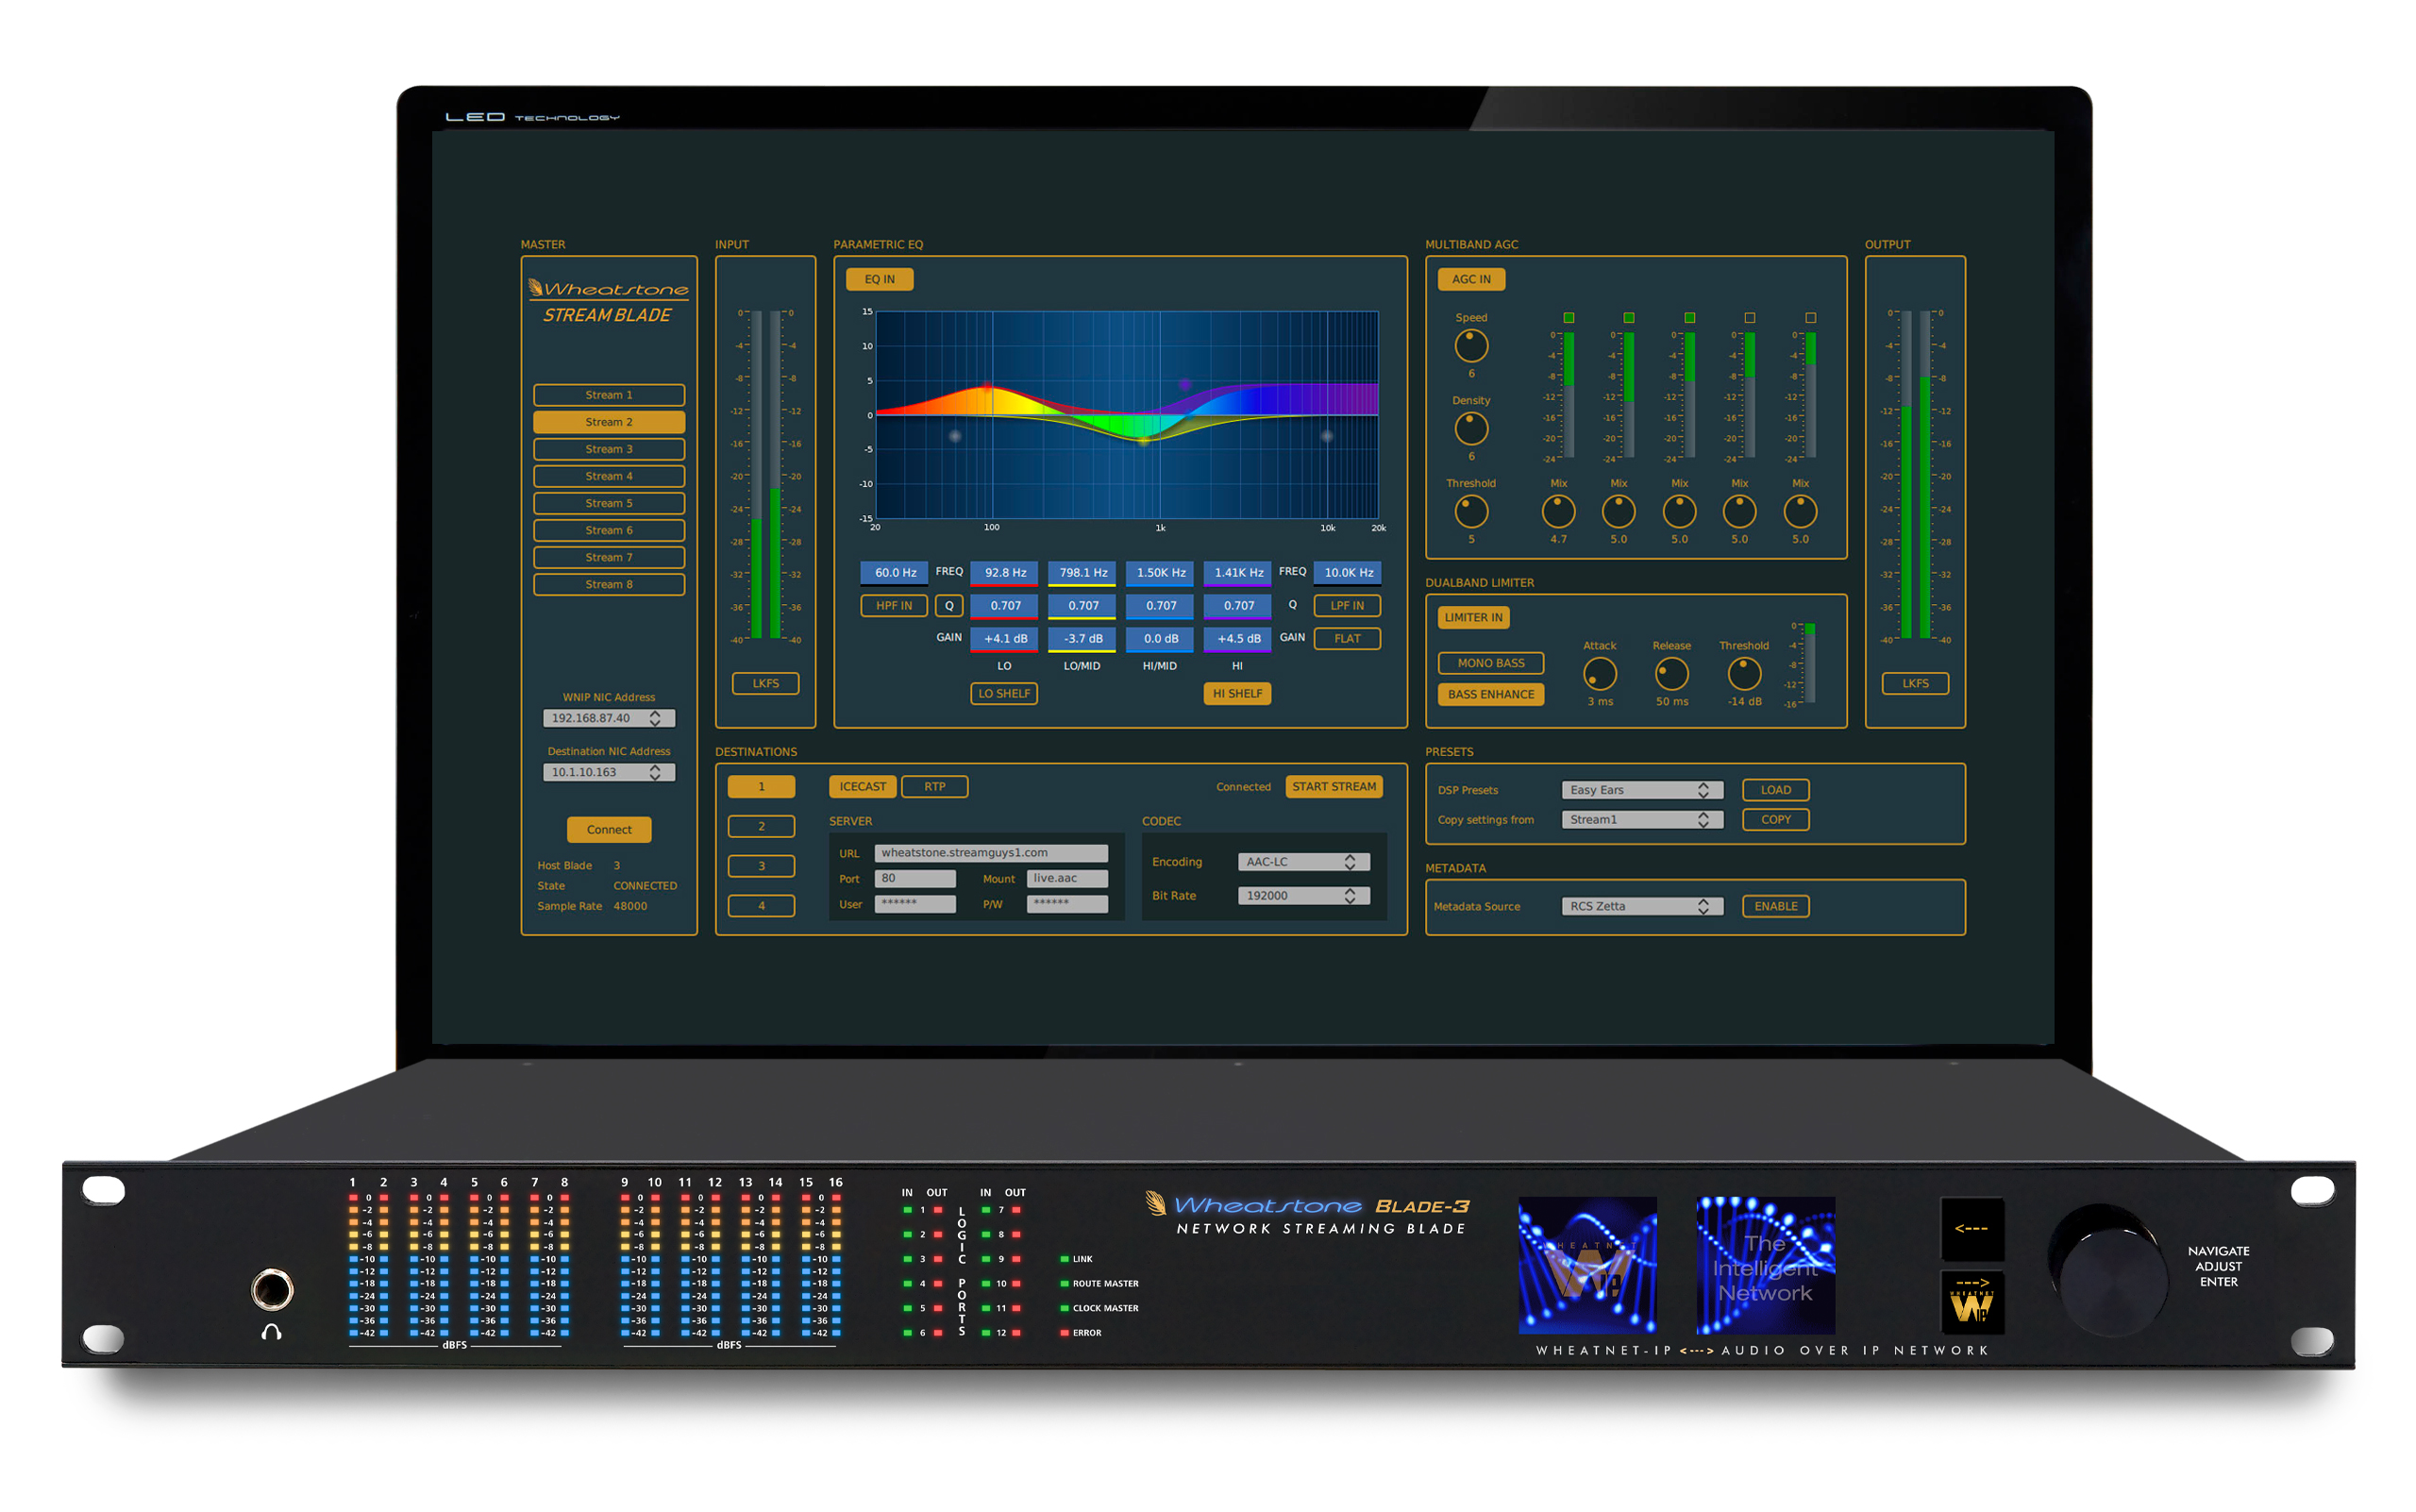Image resolution: width=2416 pixels, height=1512 pixels.
Task: Toggle first AGC band checkbox
Action: click(x=1569, y=317)
